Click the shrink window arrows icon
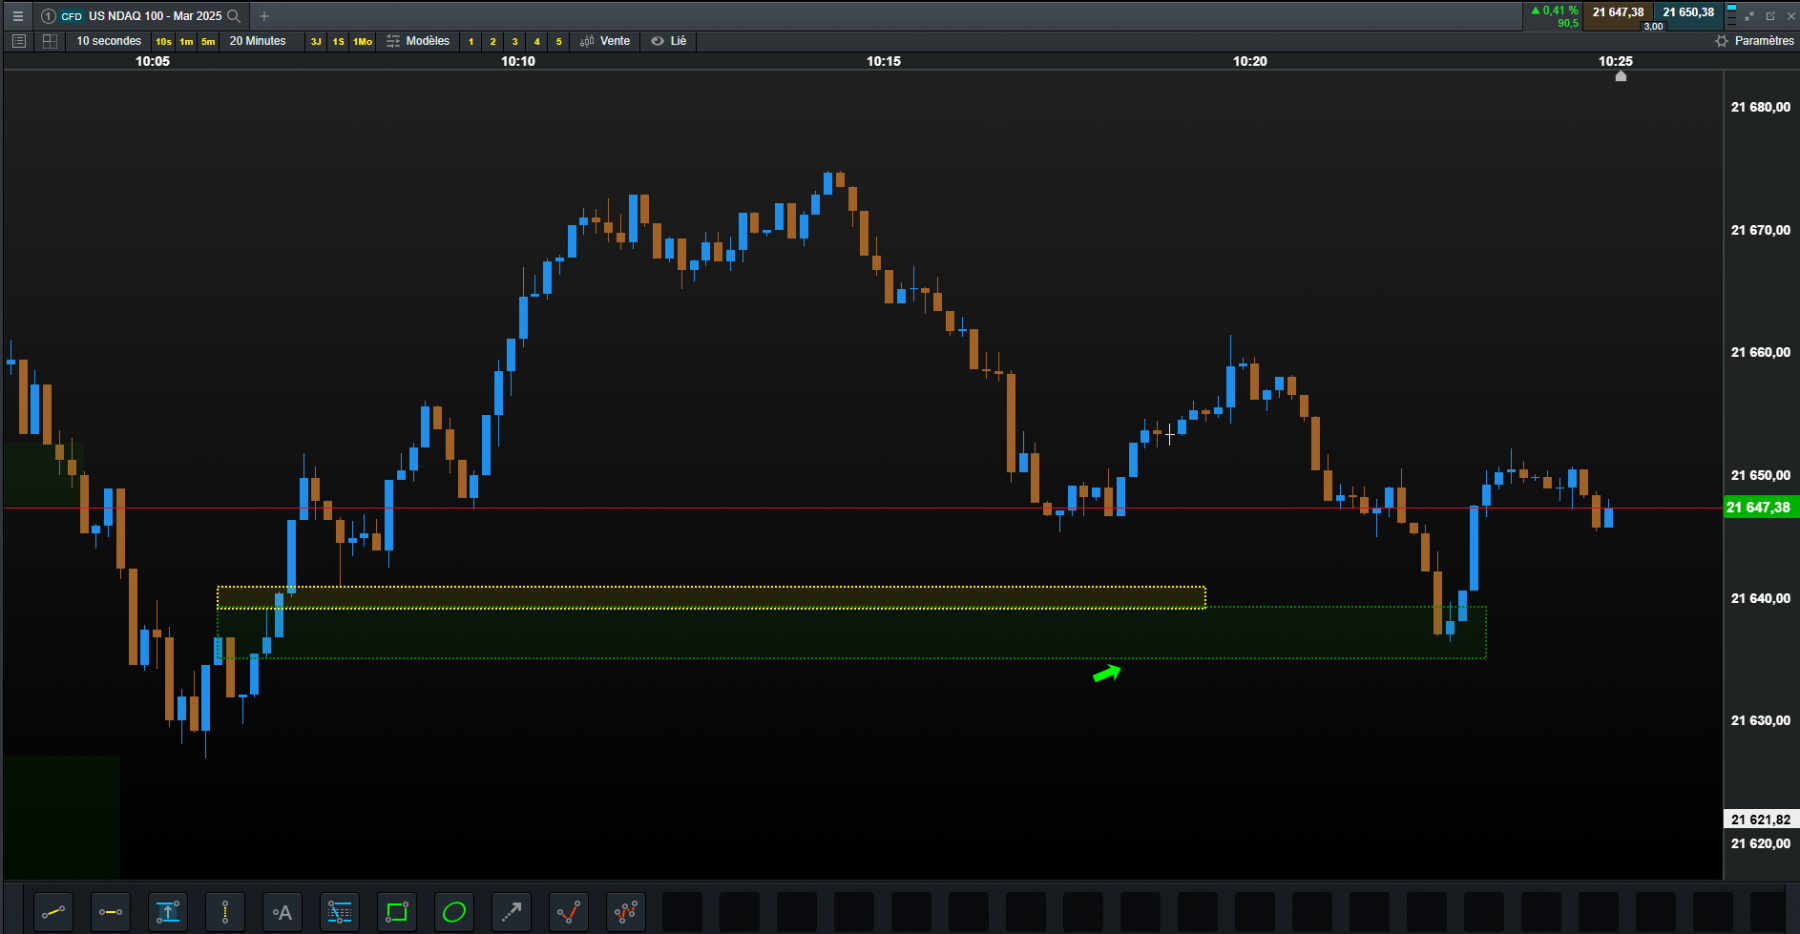Screen dimensions: 1800x934 1749,16
